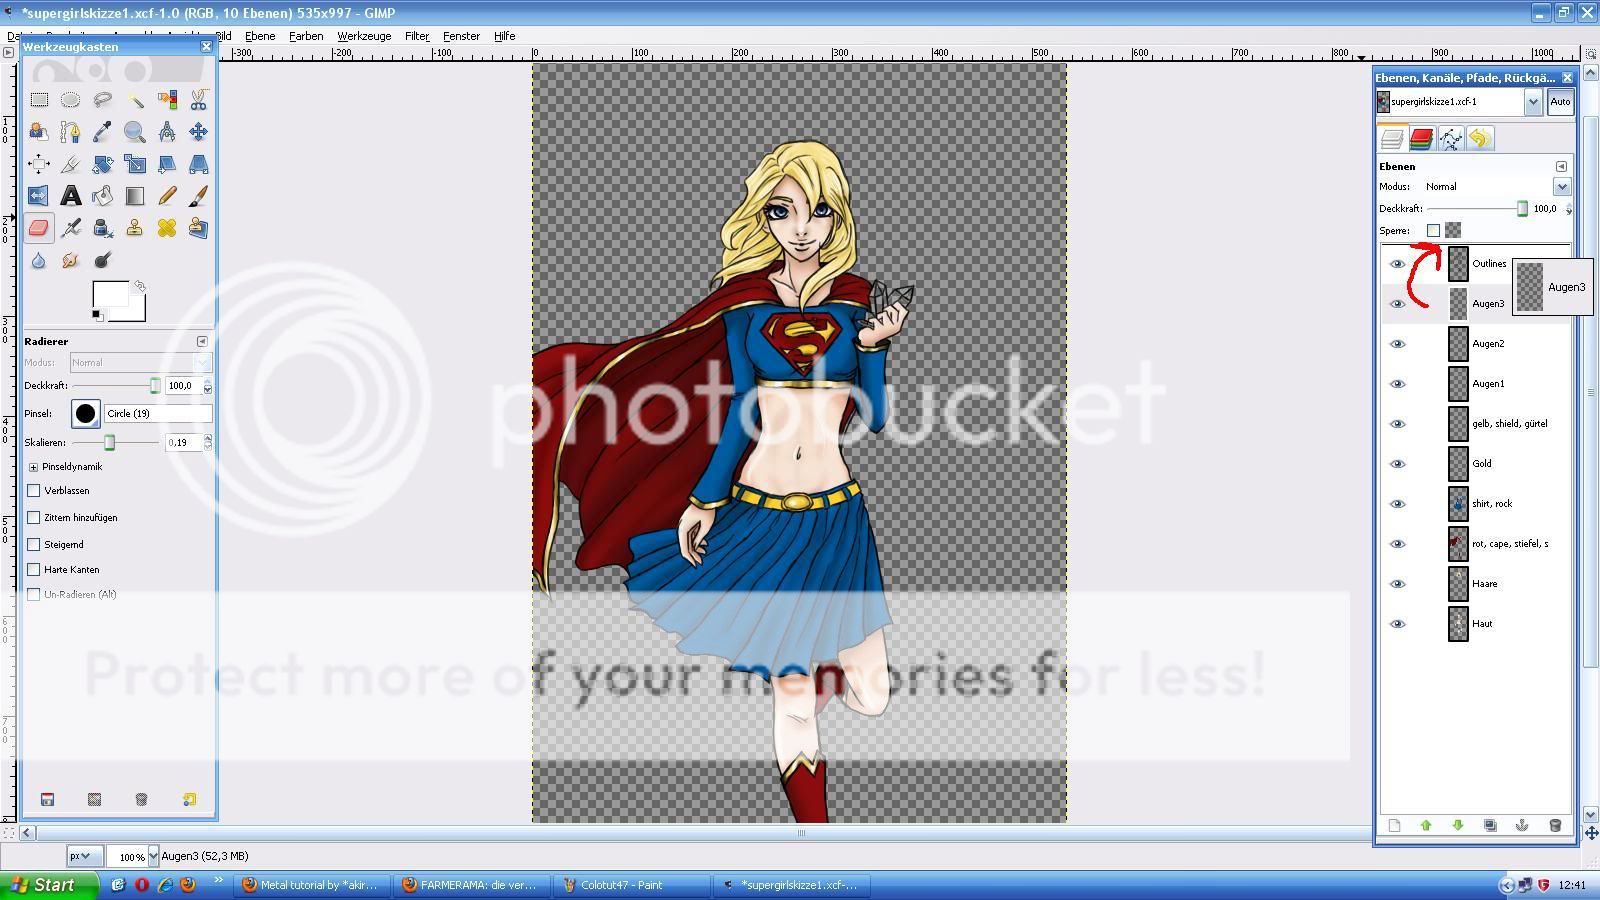Select the Crop tool
Image resolution: width=1600 pixels, height=900 pixels.
pyautogui.click(x=71, y=164)
